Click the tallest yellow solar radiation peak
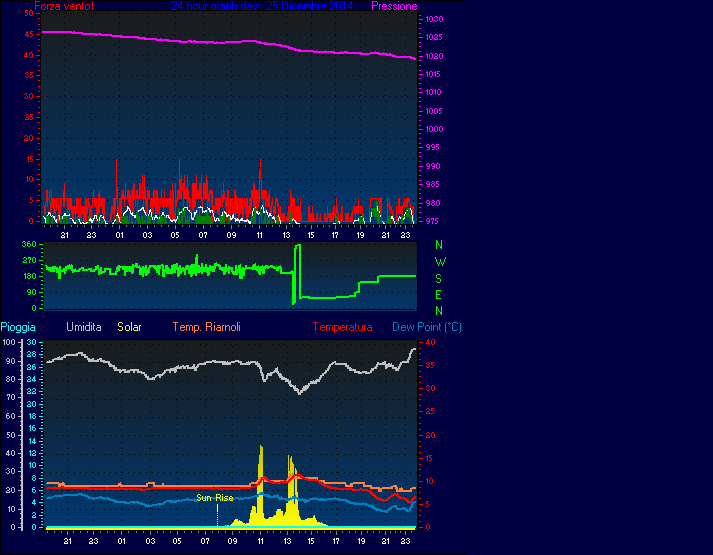Image resolution: width=713 pixels, height=555 pixels. click(261, 485)
